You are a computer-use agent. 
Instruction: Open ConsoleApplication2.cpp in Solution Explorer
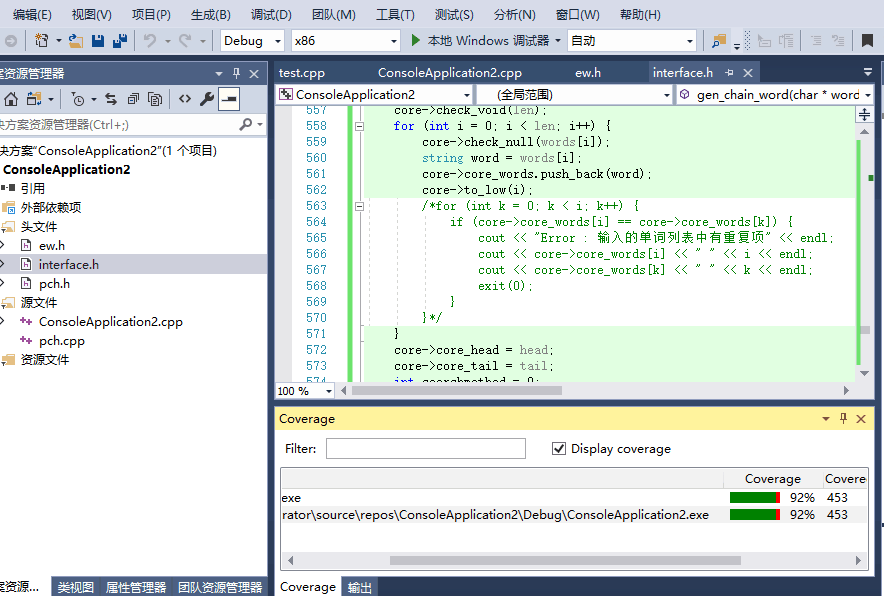coord(110,322)
